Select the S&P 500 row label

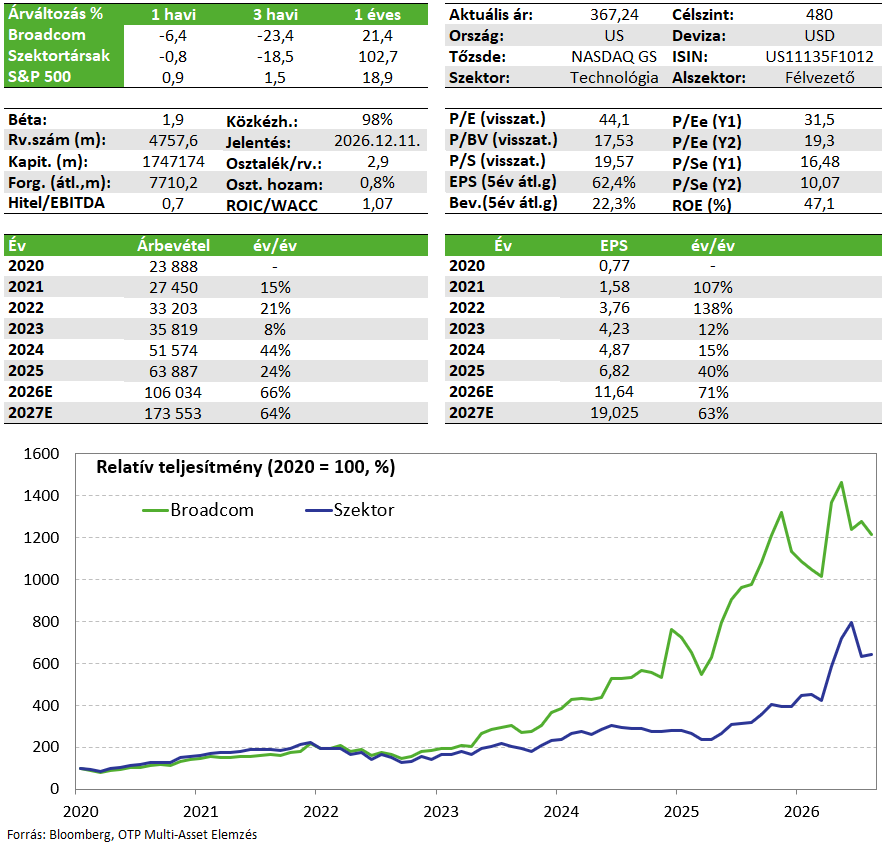point(40,77)
